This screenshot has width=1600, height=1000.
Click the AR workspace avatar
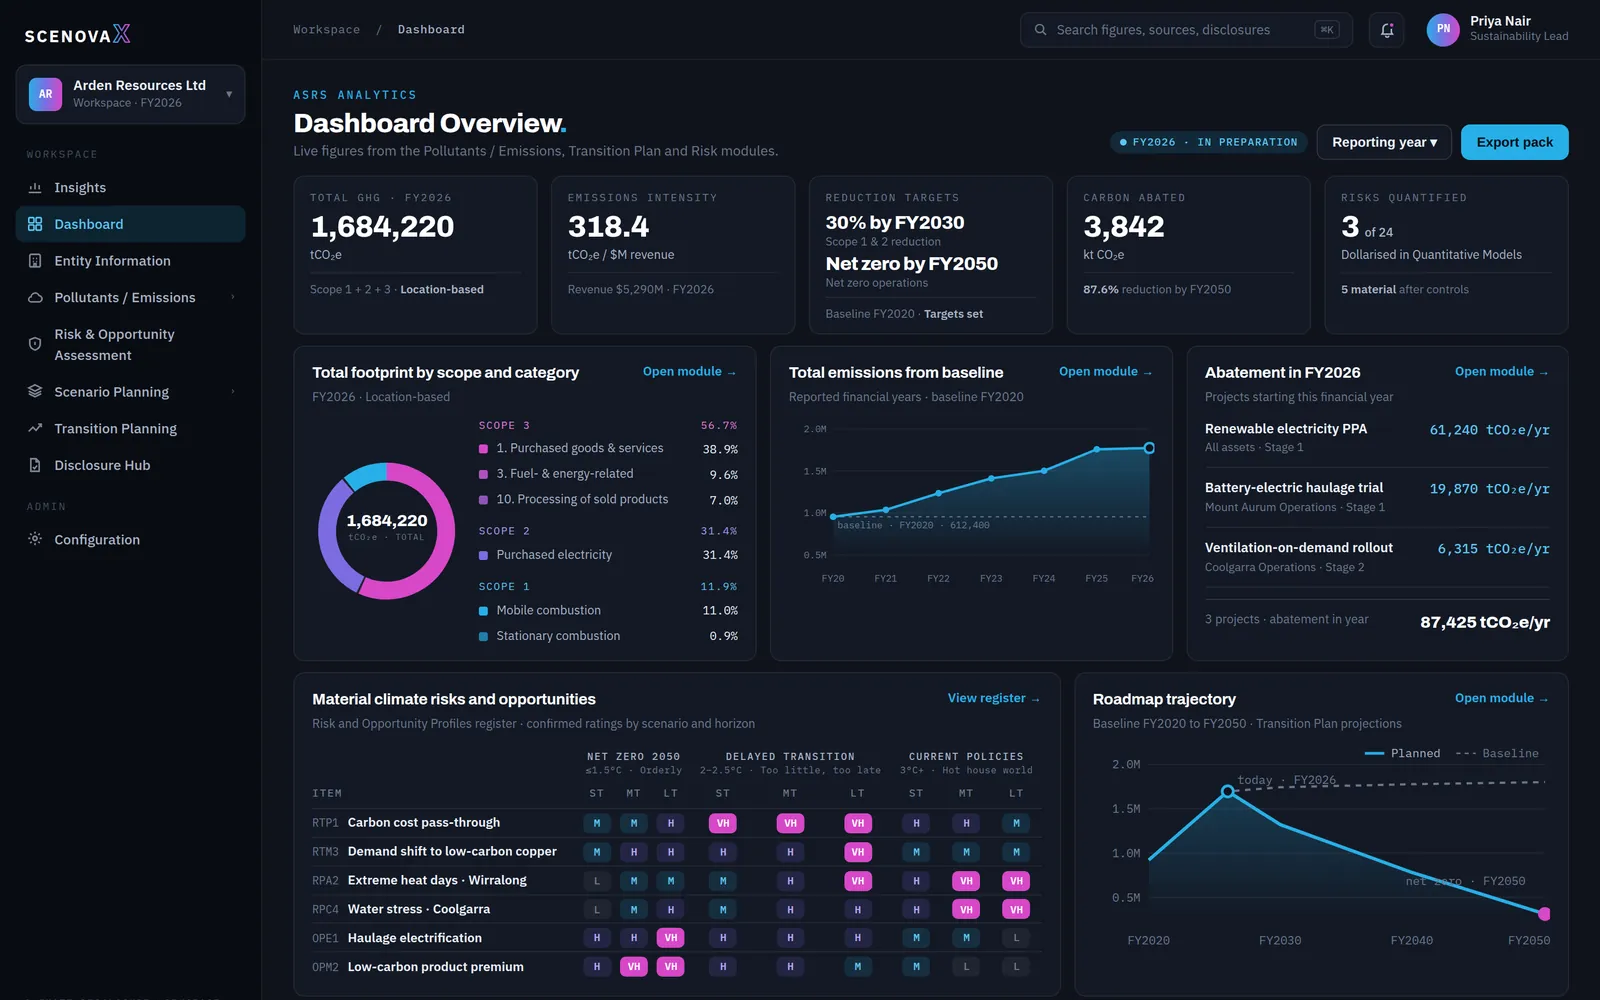[45, 94]
